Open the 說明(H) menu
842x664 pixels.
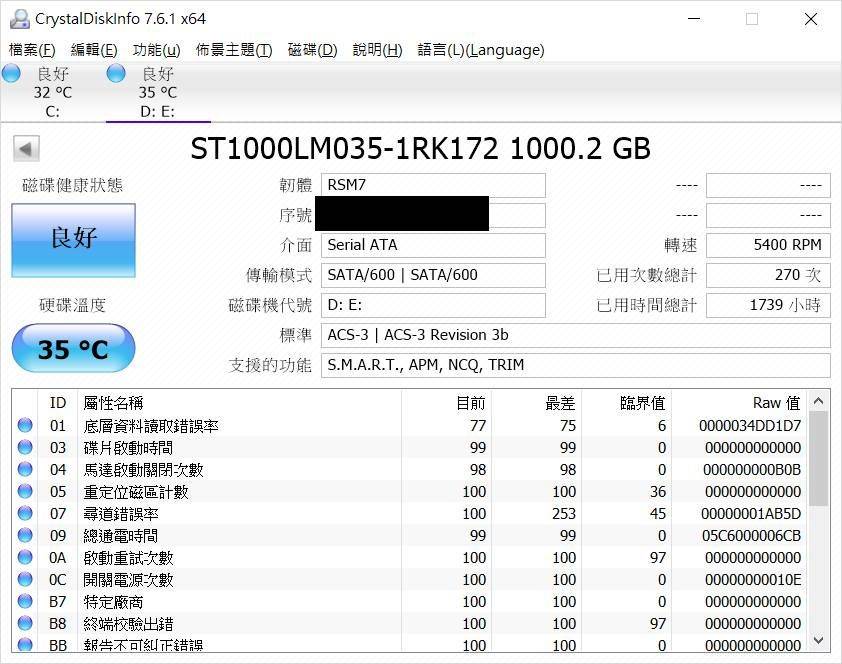tap(378, 50)
